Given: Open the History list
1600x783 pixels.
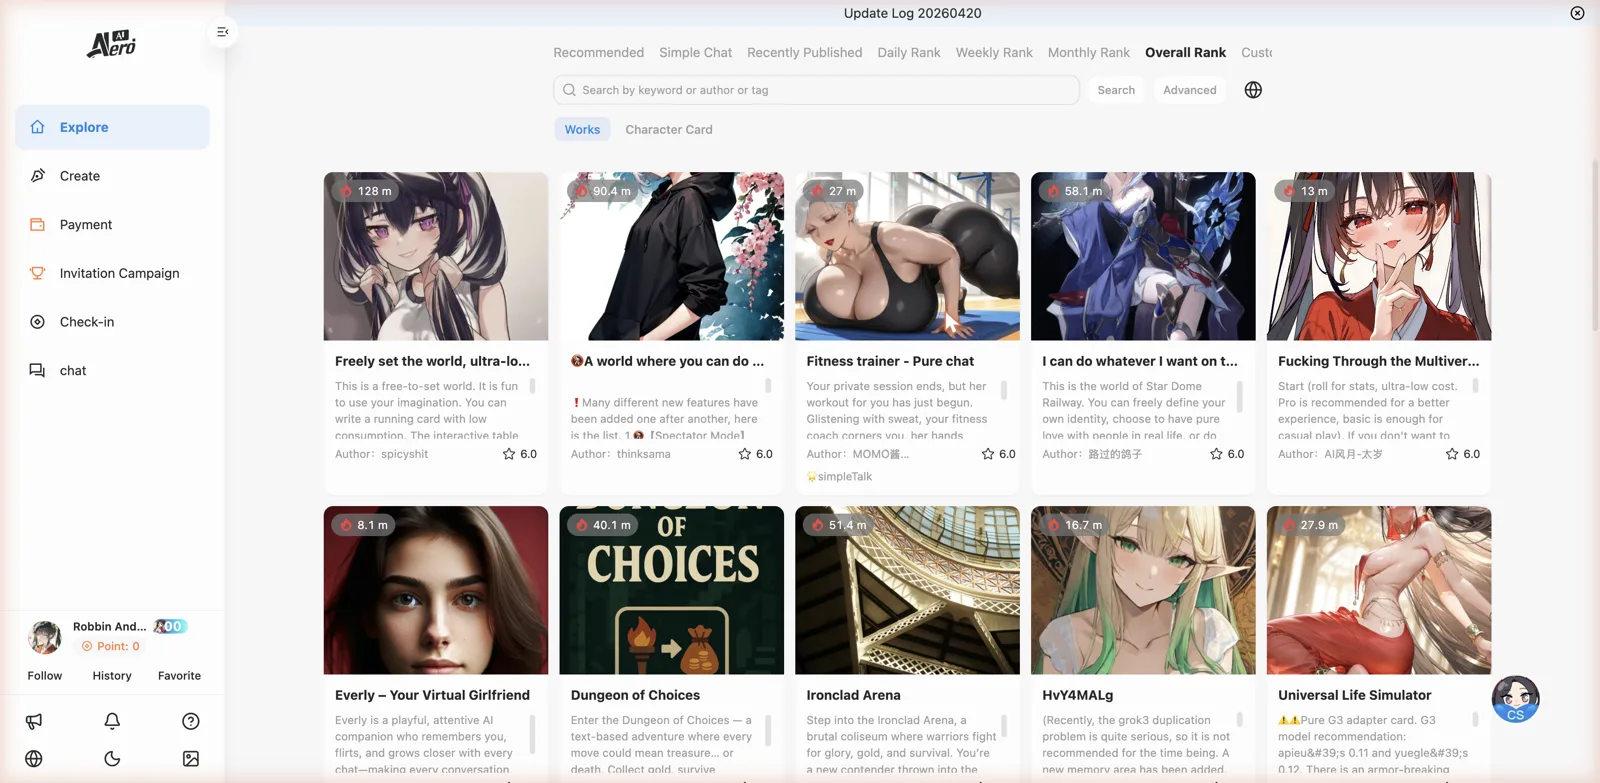Looking at the screenshot, I should click(112, 676).
